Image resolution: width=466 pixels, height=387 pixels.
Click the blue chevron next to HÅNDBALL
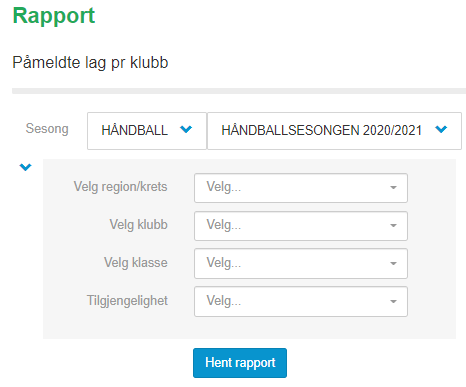pos(186,129)
